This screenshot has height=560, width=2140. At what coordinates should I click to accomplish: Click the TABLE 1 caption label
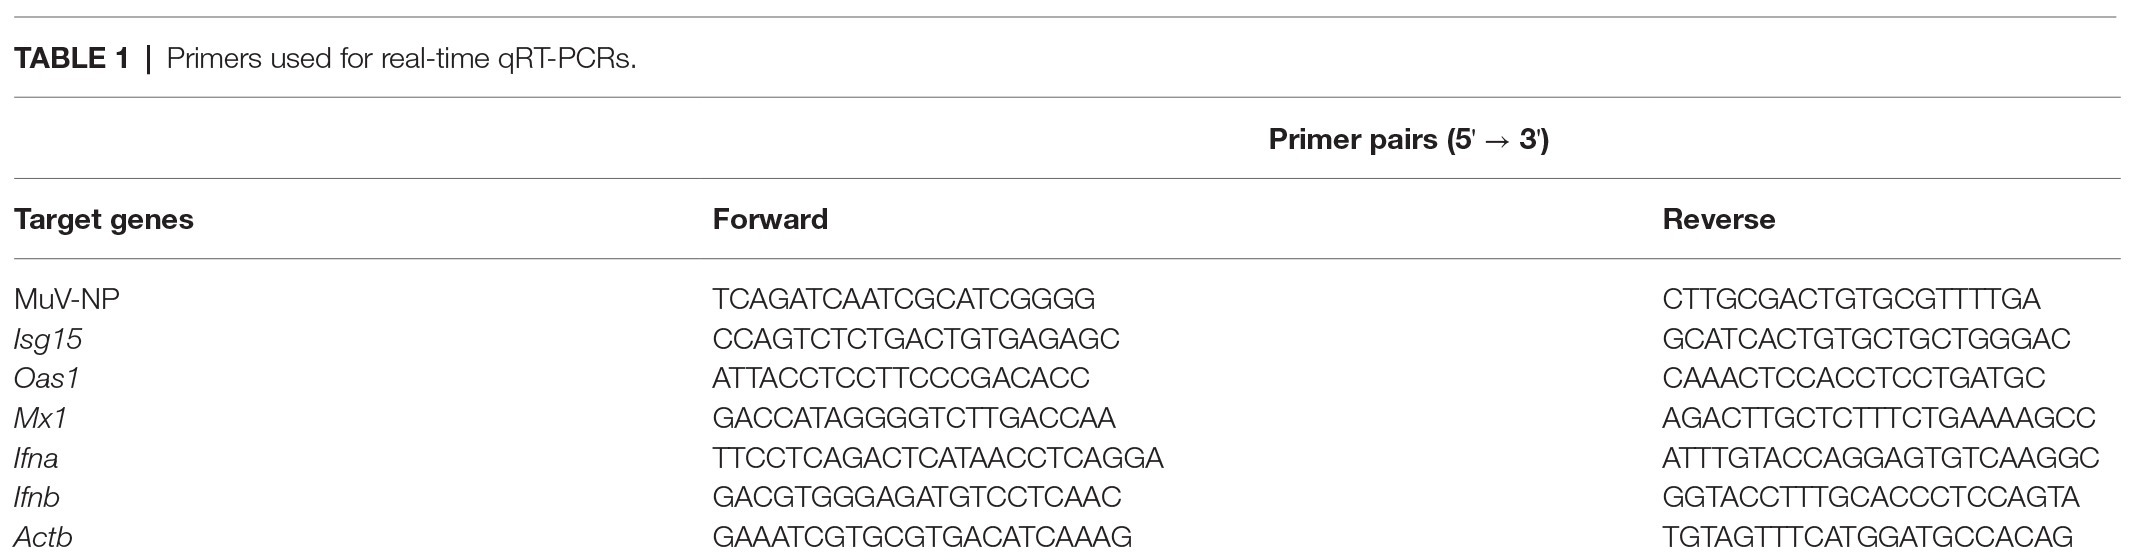(x=71, y=59)
